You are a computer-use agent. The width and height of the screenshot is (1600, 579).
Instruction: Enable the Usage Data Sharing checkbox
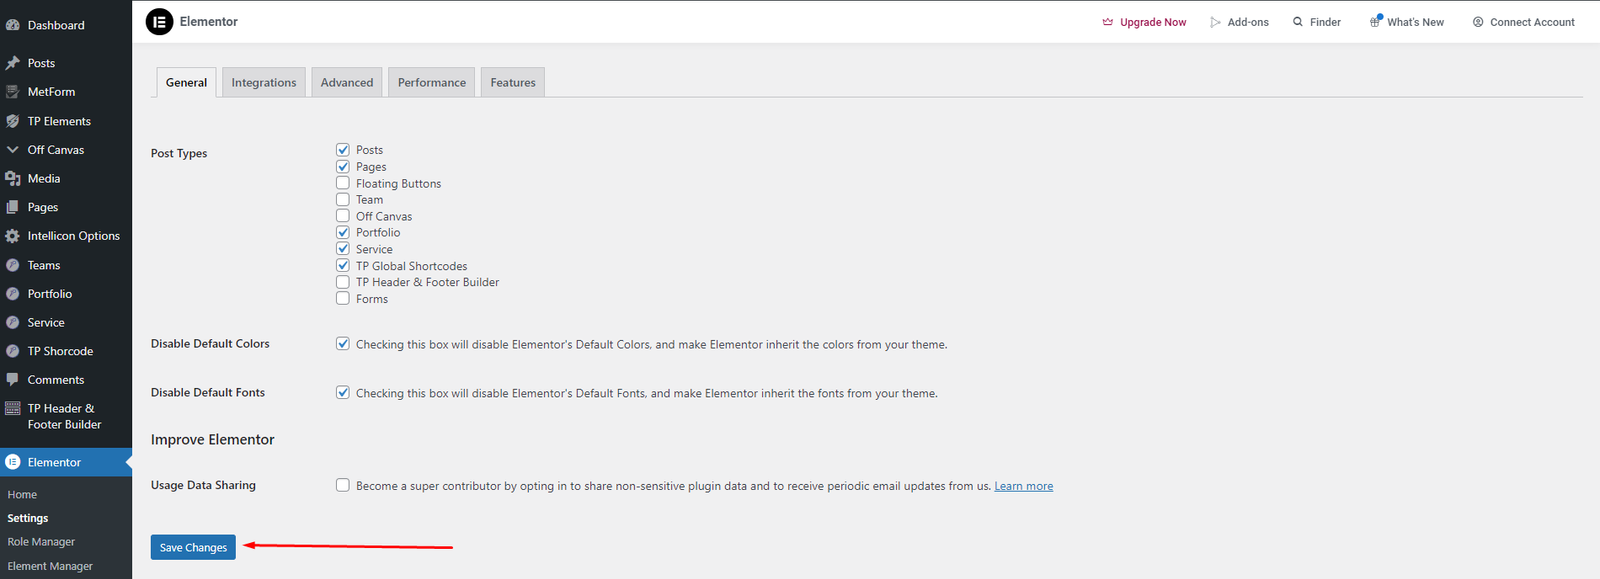[x=343, y=485]
